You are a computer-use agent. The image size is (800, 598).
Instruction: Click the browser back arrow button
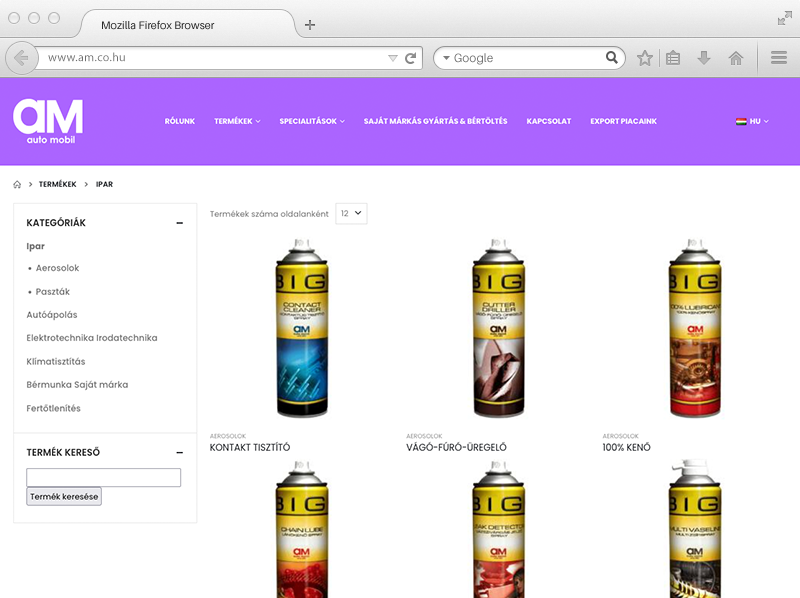(21, 58)
